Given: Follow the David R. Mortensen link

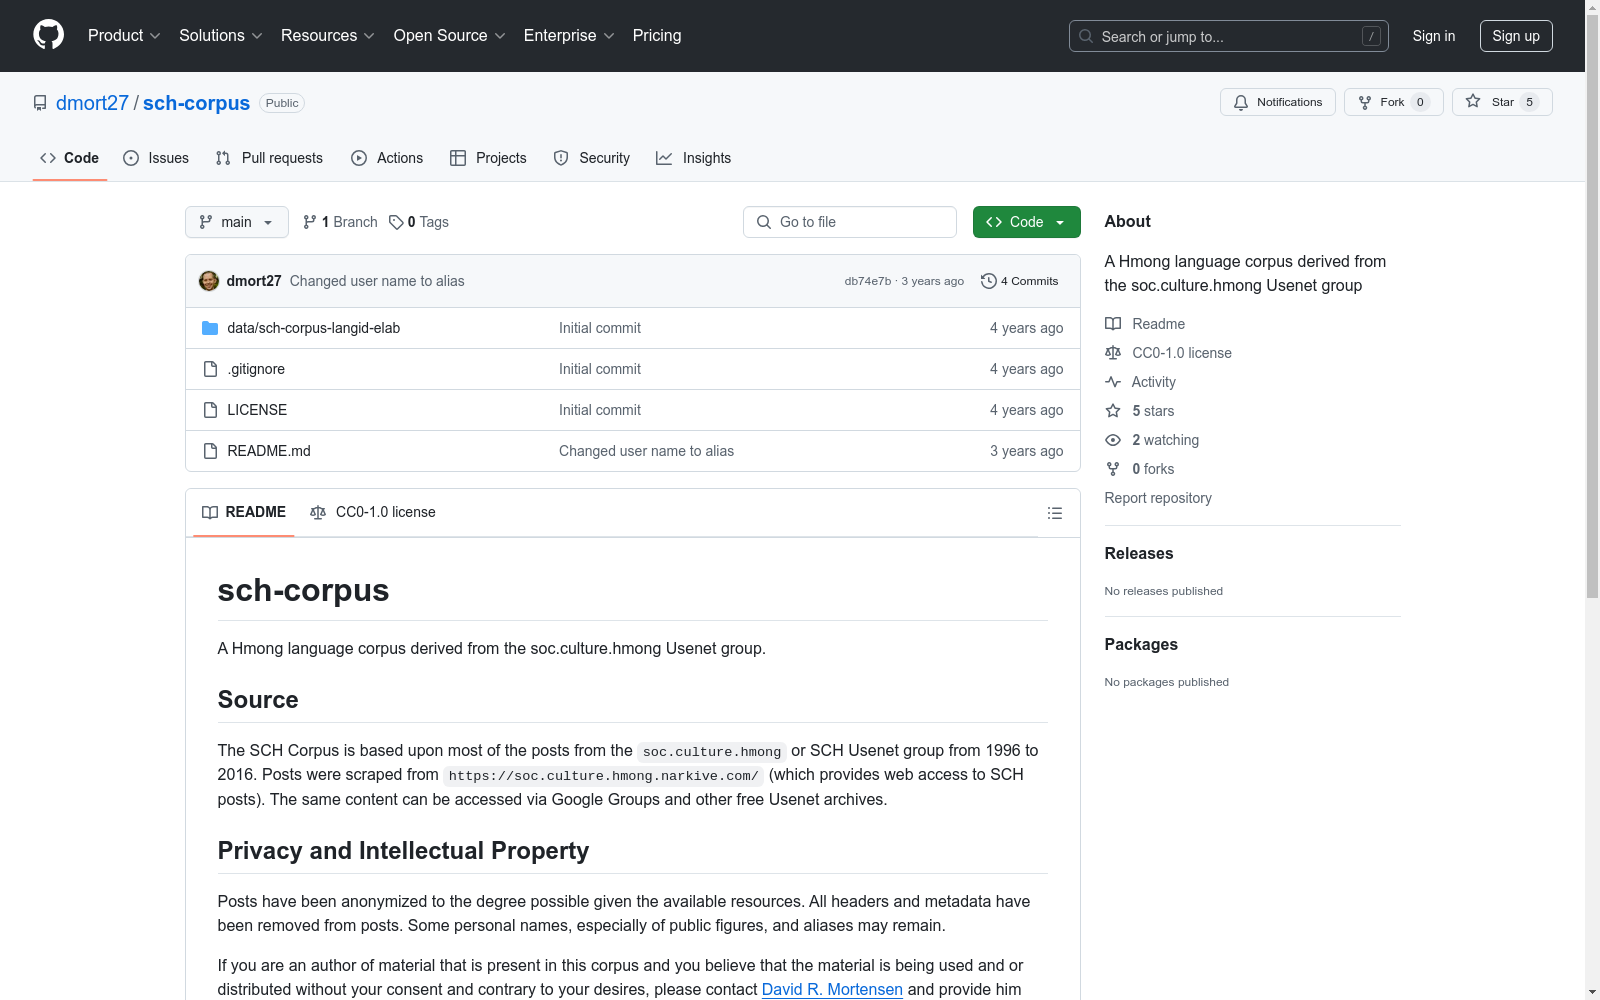Looking at the screenshot, I should (x=832, y=989).
